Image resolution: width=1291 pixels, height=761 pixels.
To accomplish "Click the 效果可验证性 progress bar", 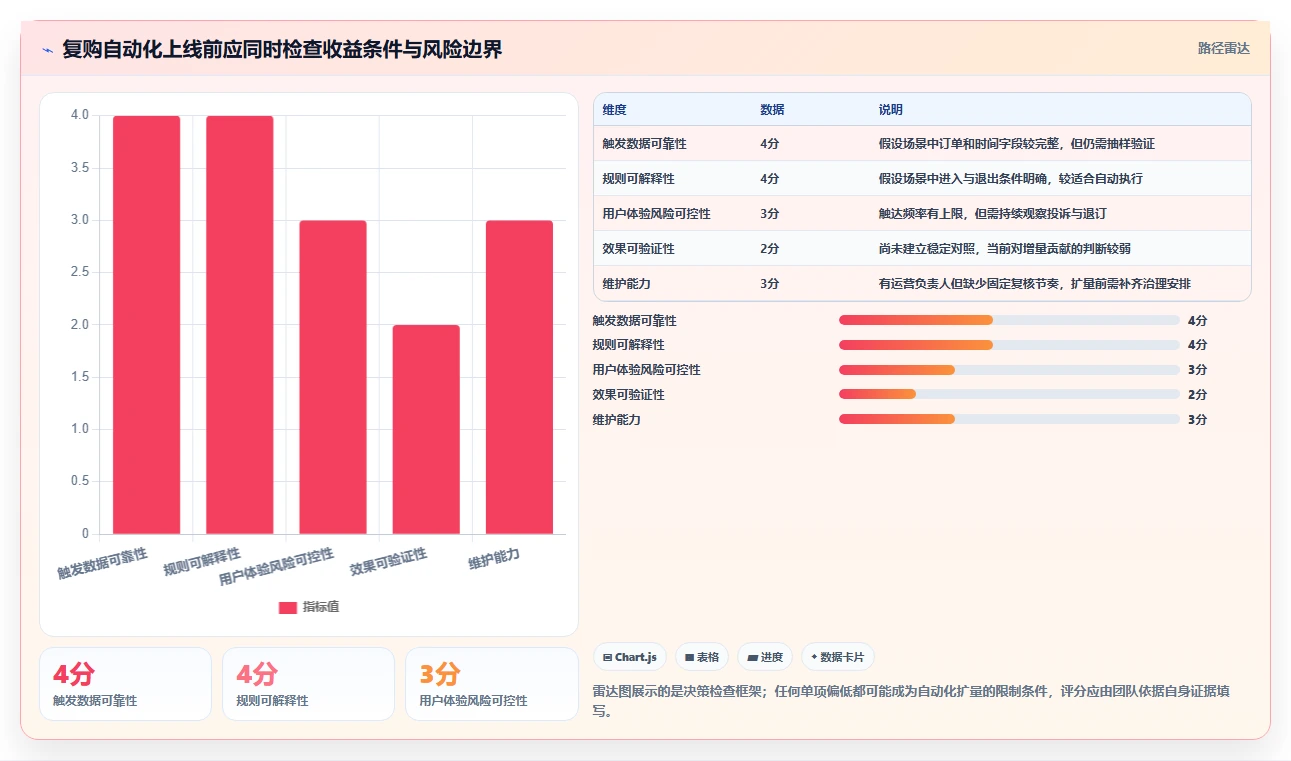I will point(1009,394).
